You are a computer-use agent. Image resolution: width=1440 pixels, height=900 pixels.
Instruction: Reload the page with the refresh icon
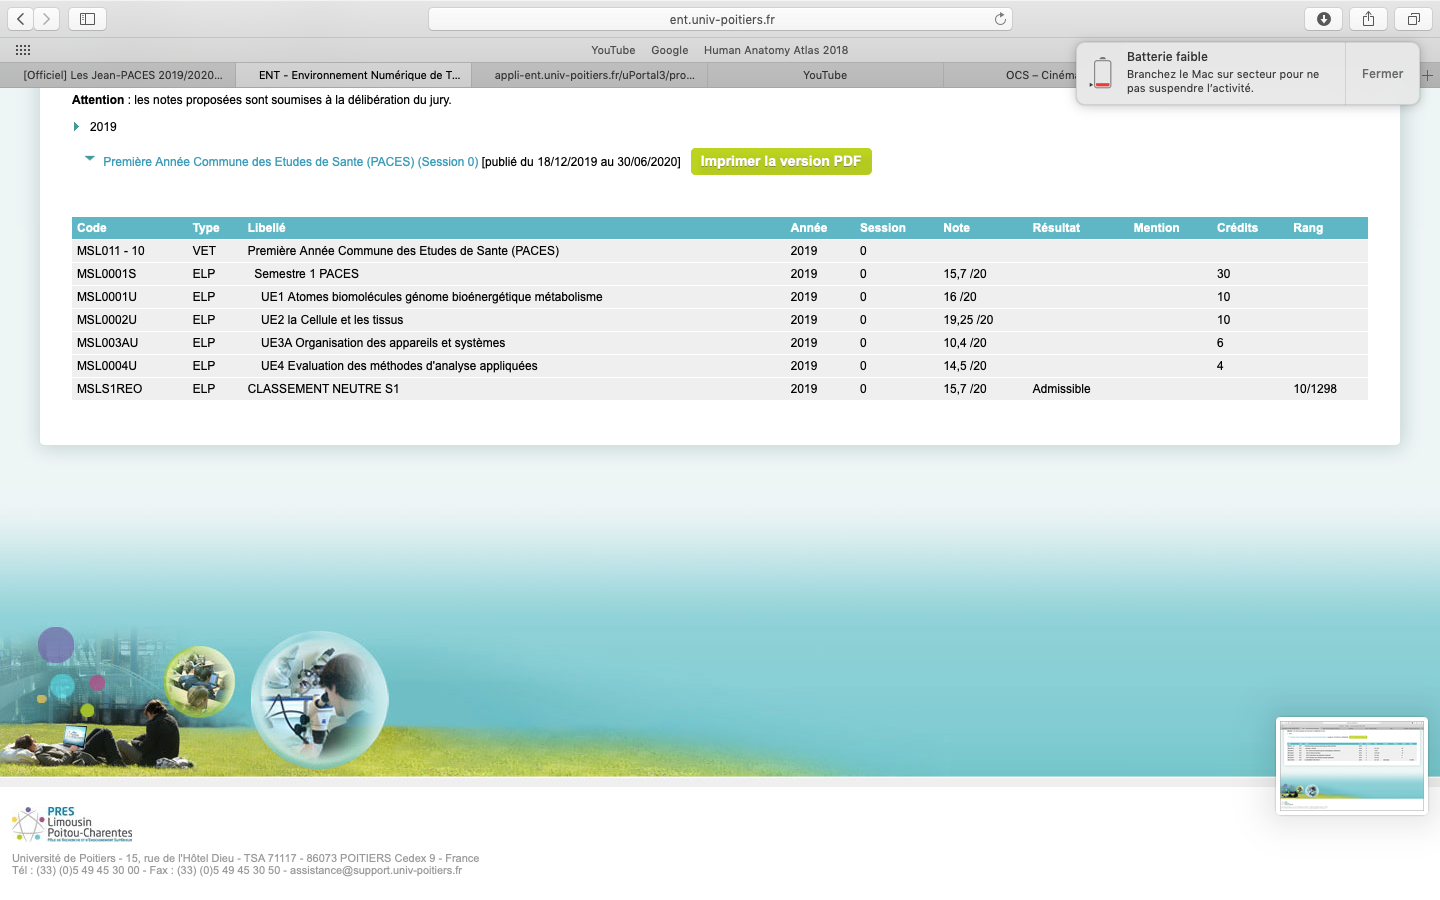click(x=999, y=19)
